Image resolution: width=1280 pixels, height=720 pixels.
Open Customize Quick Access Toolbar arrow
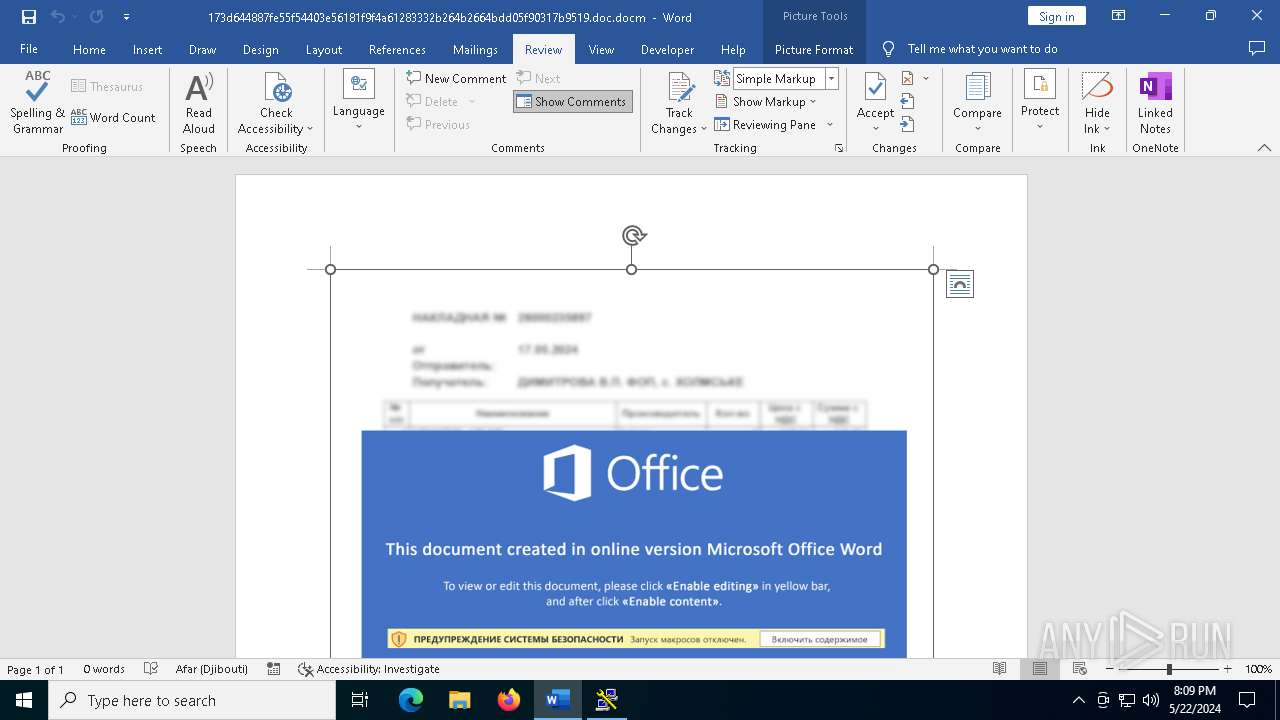(x=126, y=17)
